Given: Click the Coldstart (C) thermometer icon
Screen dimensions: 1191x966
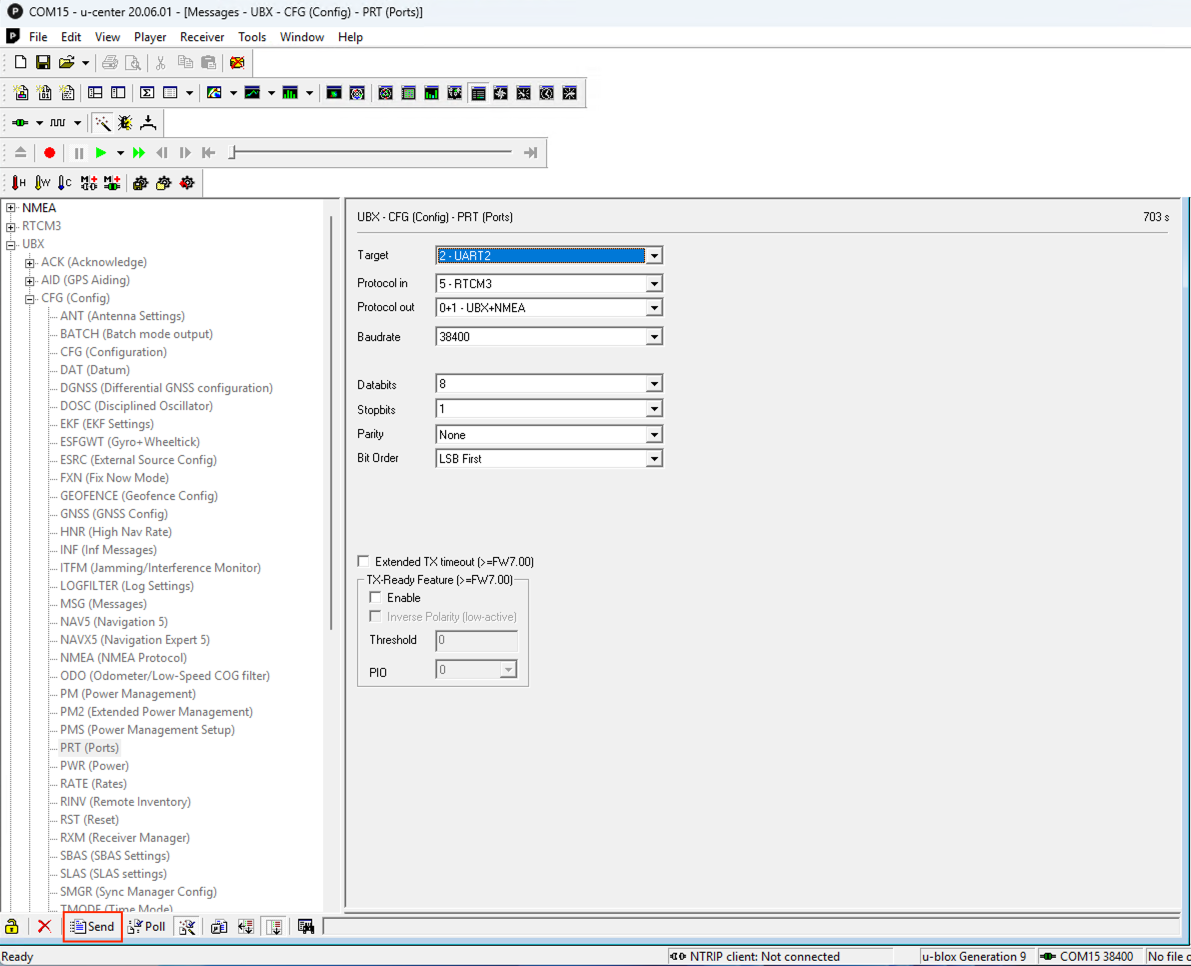Looking at the screenshot, I should coord(64,183).
